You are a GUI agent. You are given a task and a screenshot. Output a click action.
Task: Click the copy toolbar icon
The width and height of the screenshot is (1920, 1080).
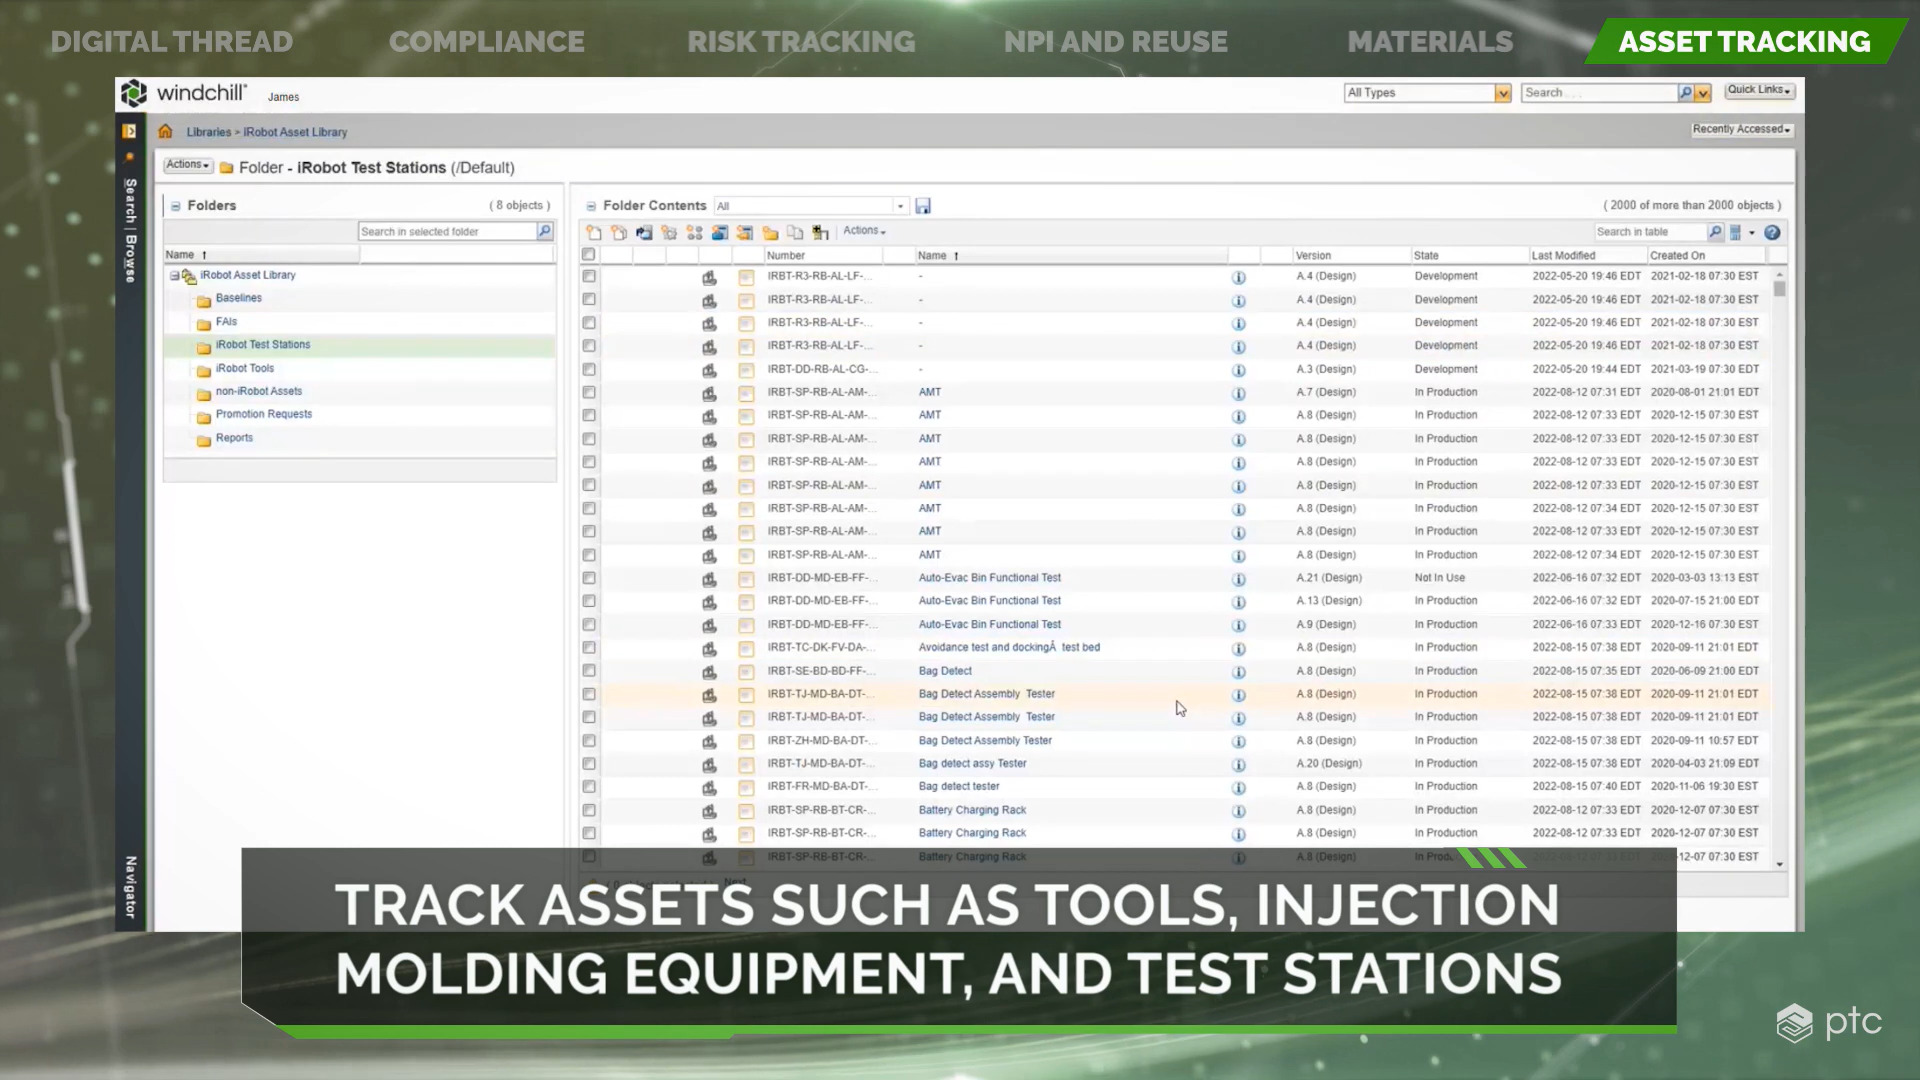[795, 232]
